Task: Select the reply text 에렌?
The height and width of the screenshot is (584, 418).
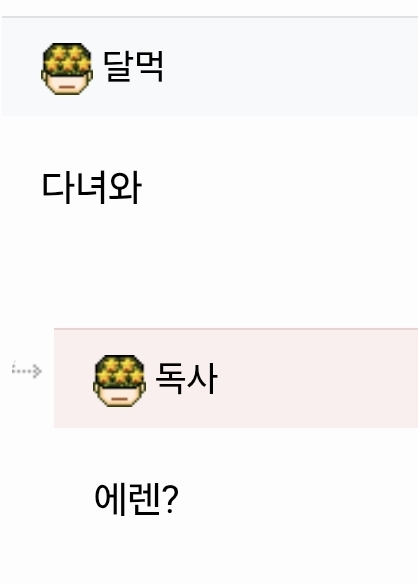Action: pyautogui.click(x=137, y=499)
